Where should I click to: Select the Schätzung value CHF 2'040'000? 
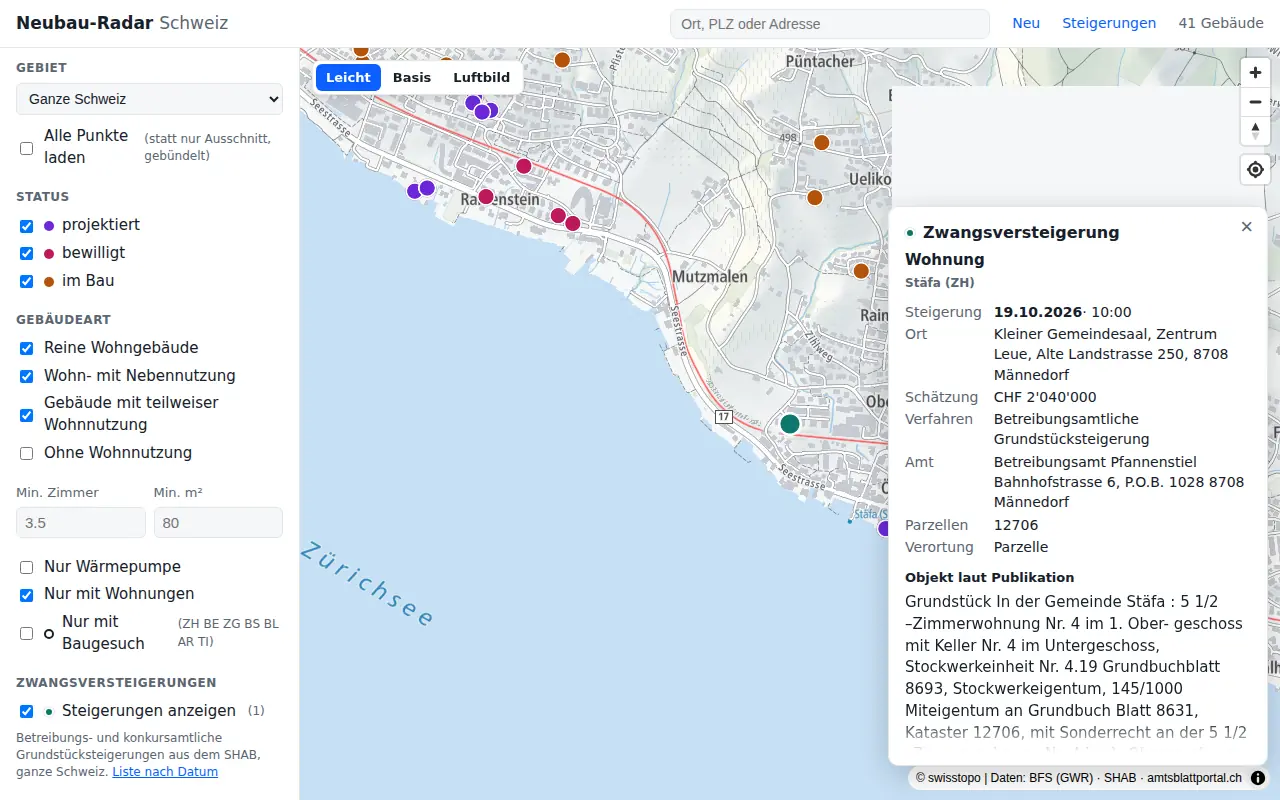tap(1045, 397)
